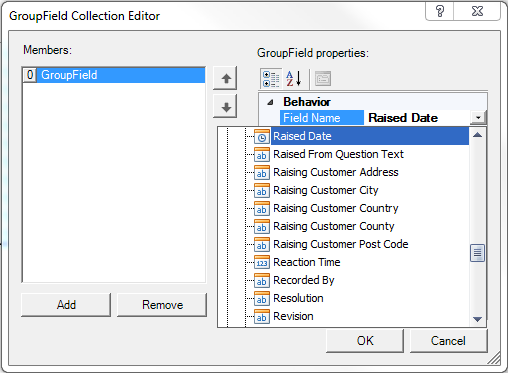Click the field list scrollbar thumb
This screenshot has width=508, height=373.
[x=477, y=253]
